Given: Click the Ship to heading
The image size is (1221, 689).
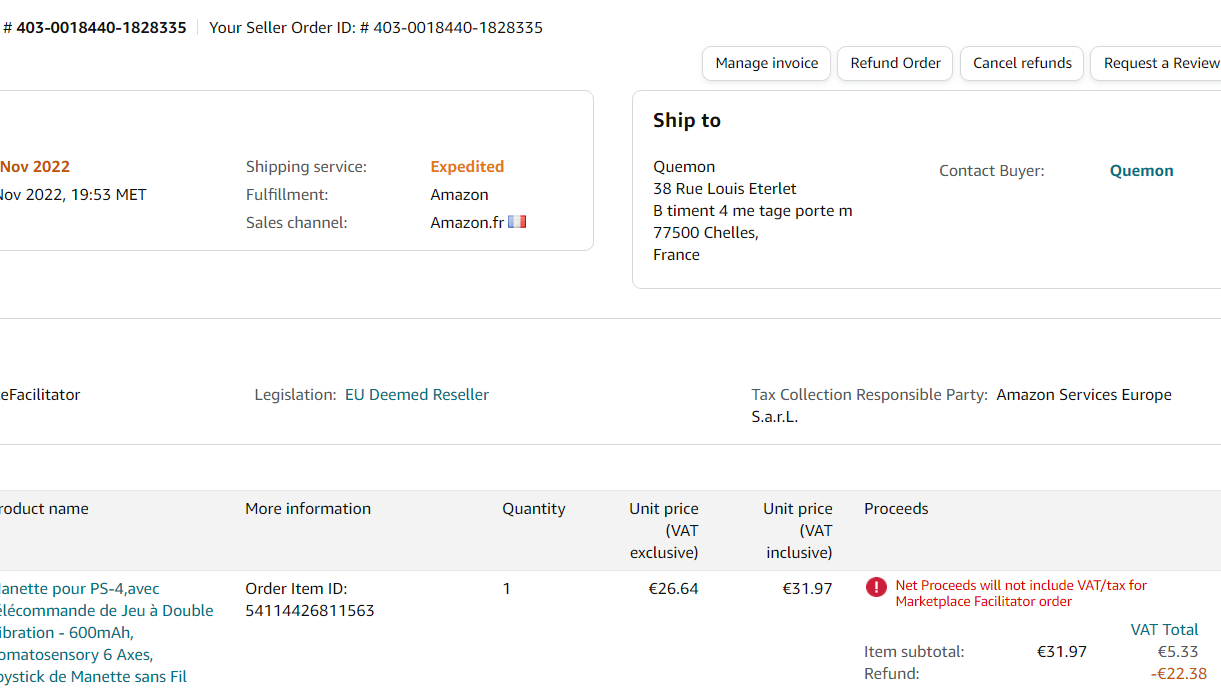Looking at the screenshot, I should pos(687,120).
